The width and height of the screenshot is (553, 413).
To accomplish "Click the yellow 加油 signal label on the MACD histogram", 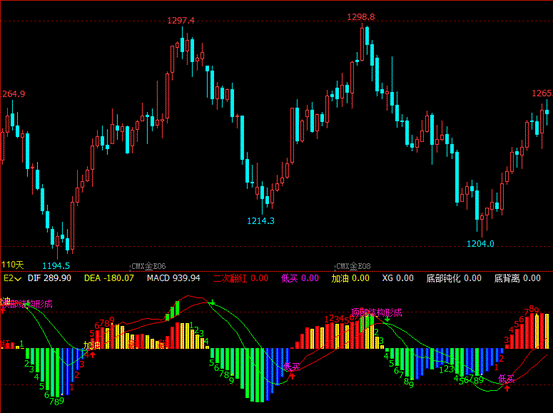I will click(x=92, y=345).
